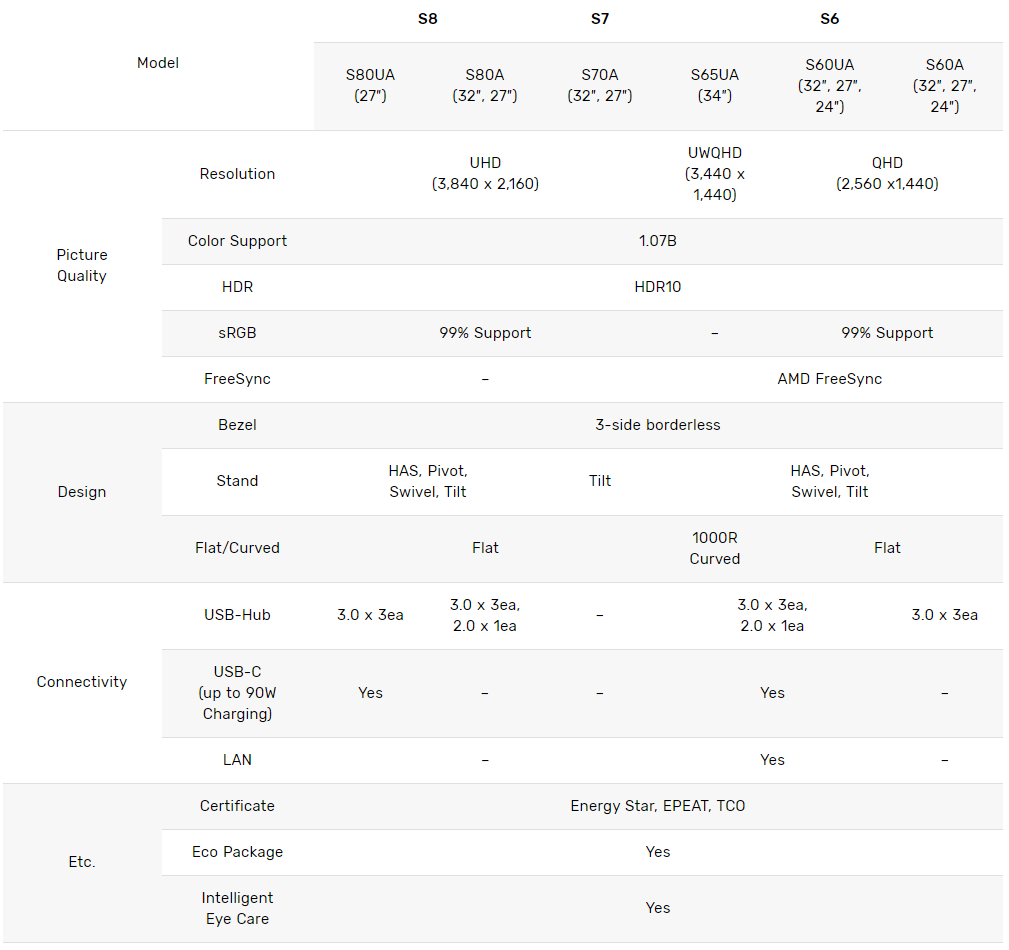Click the UWQHD resolution cell
The width and height of the screenshot is (1009, 950).
[714, 174]
